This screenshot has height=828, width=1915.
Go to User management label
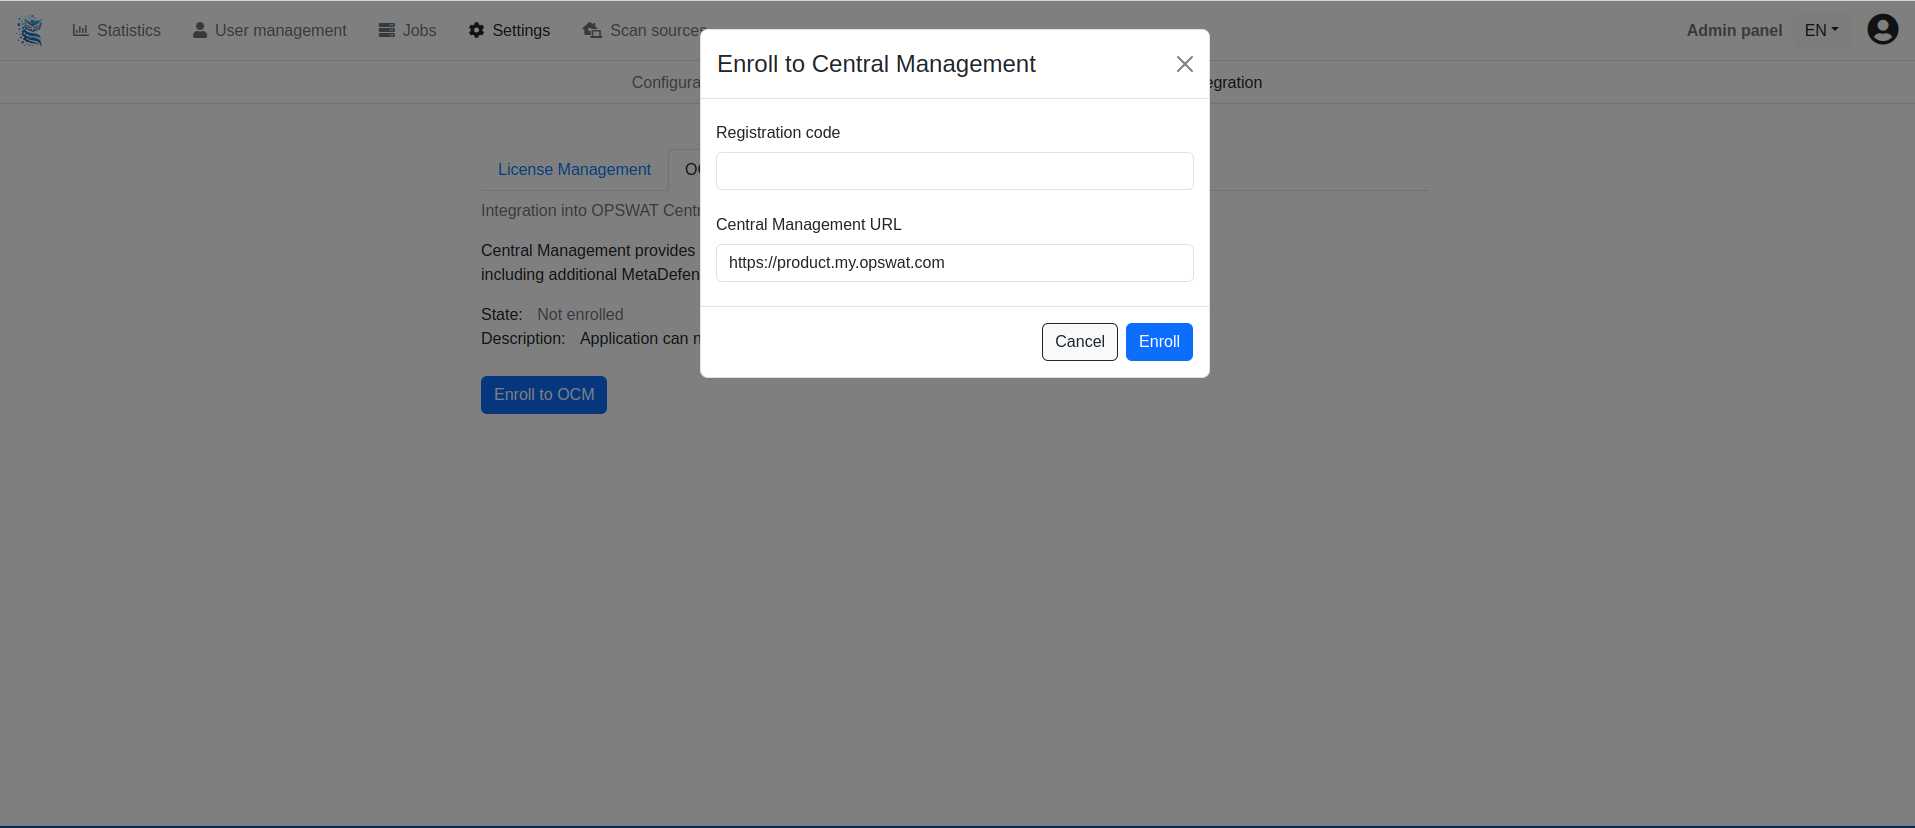click(x=281, y=30)
